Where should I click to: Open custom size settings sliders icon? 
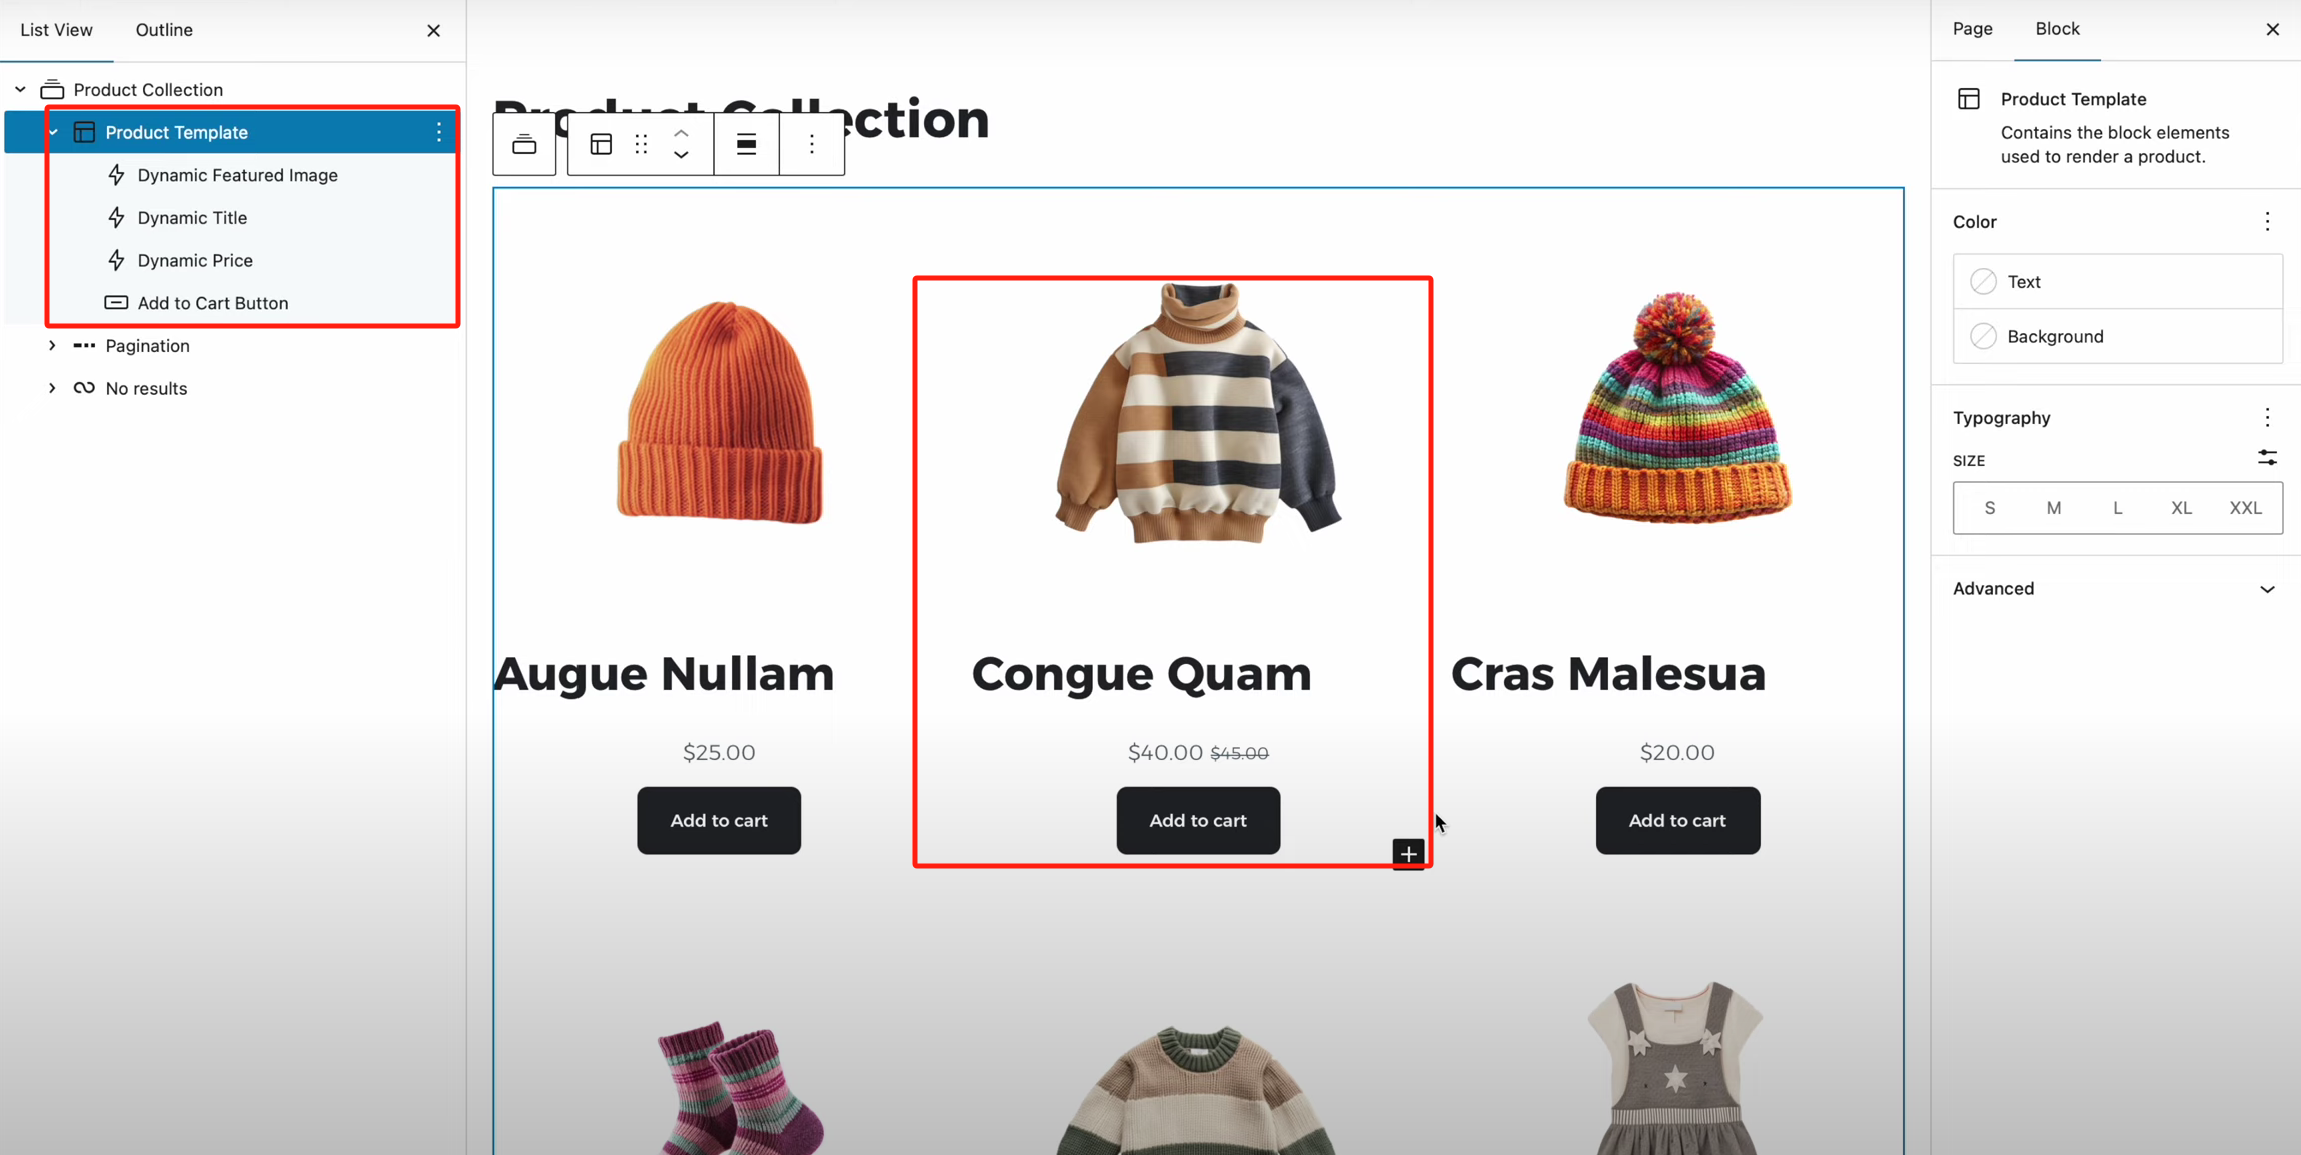click(x=2267, y=458)
